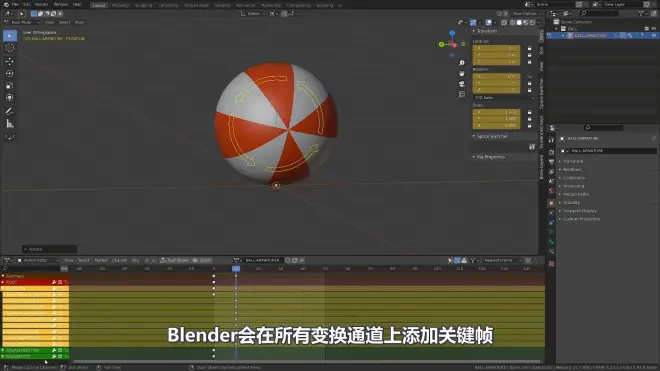Toggle camera view icon in viewport
660x371 pixels.
click(462, 84)
